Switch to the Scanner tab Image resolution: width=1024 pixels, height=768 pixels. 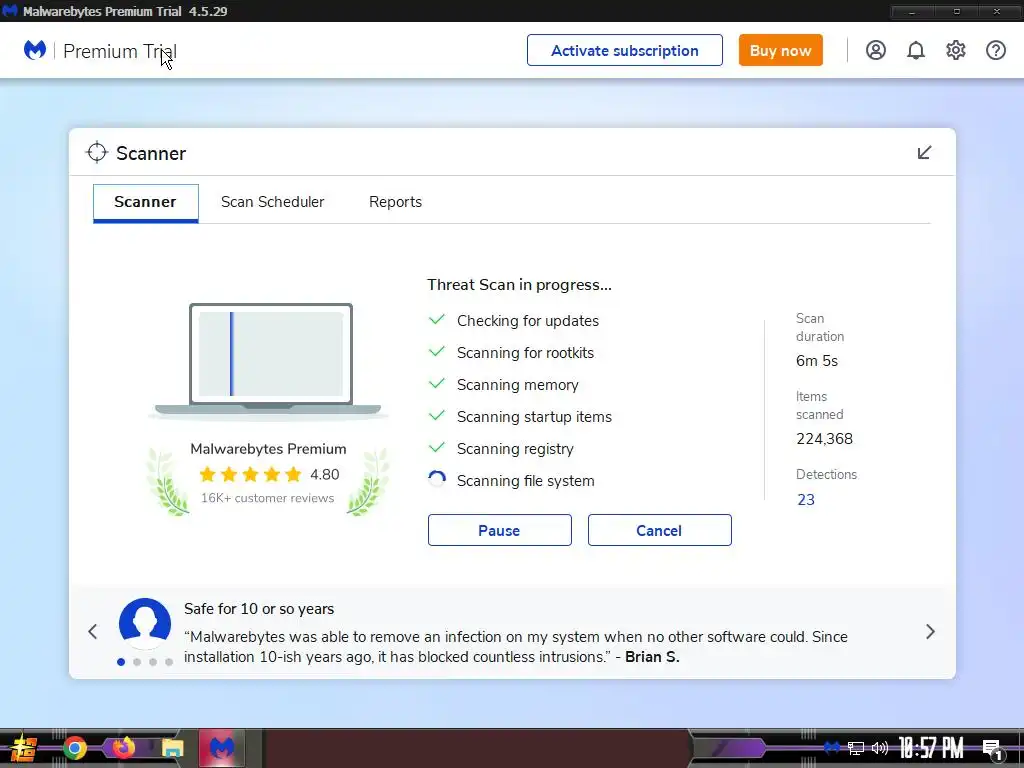[x=146, y=202]
